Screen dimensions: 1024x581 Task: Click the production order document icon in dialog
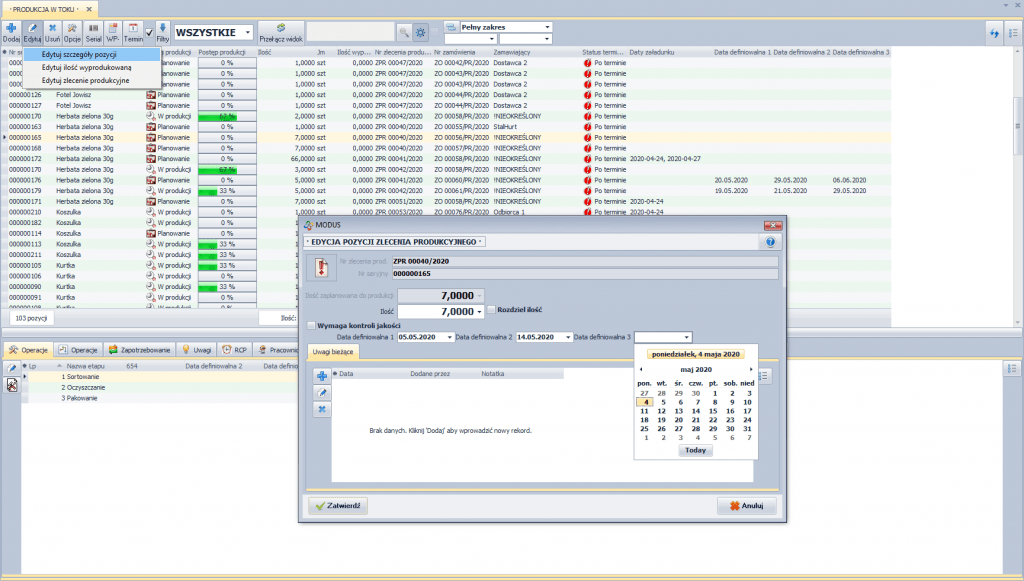click(x=321, y=268)
